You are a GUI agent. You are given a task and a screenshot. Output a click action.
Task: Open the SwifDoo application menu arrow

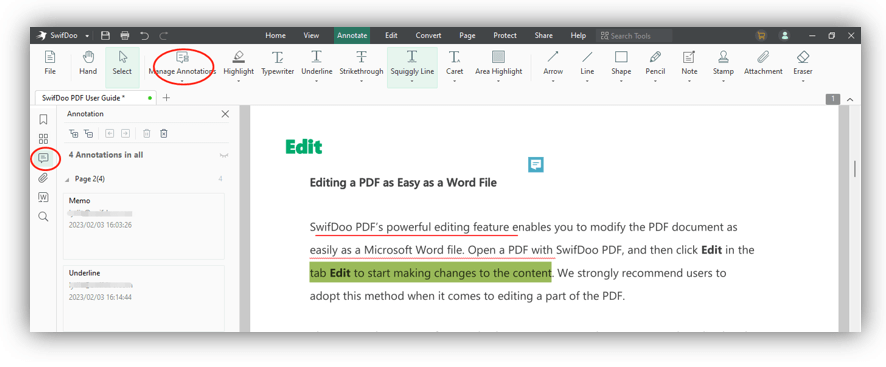(x=88, y=36)
